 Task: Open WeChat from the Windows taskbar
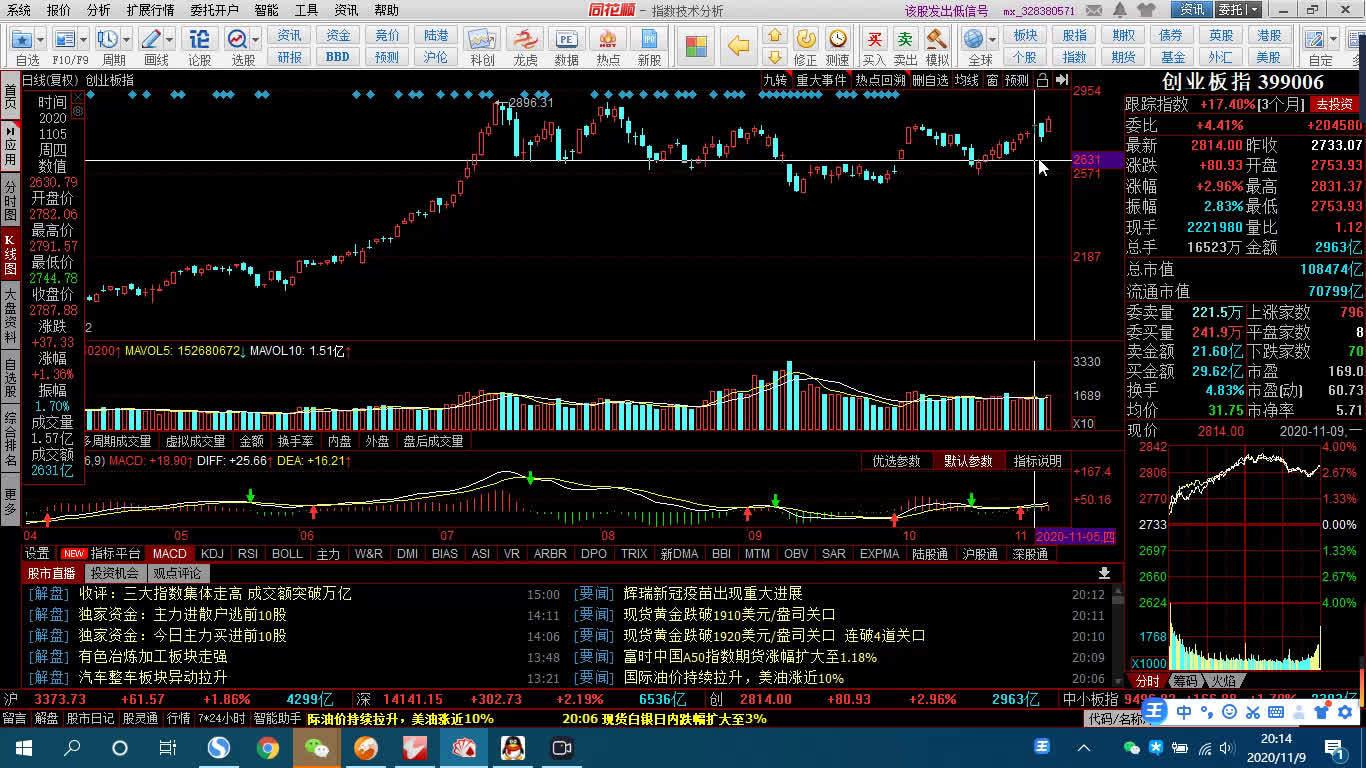[x=316, y=748]
